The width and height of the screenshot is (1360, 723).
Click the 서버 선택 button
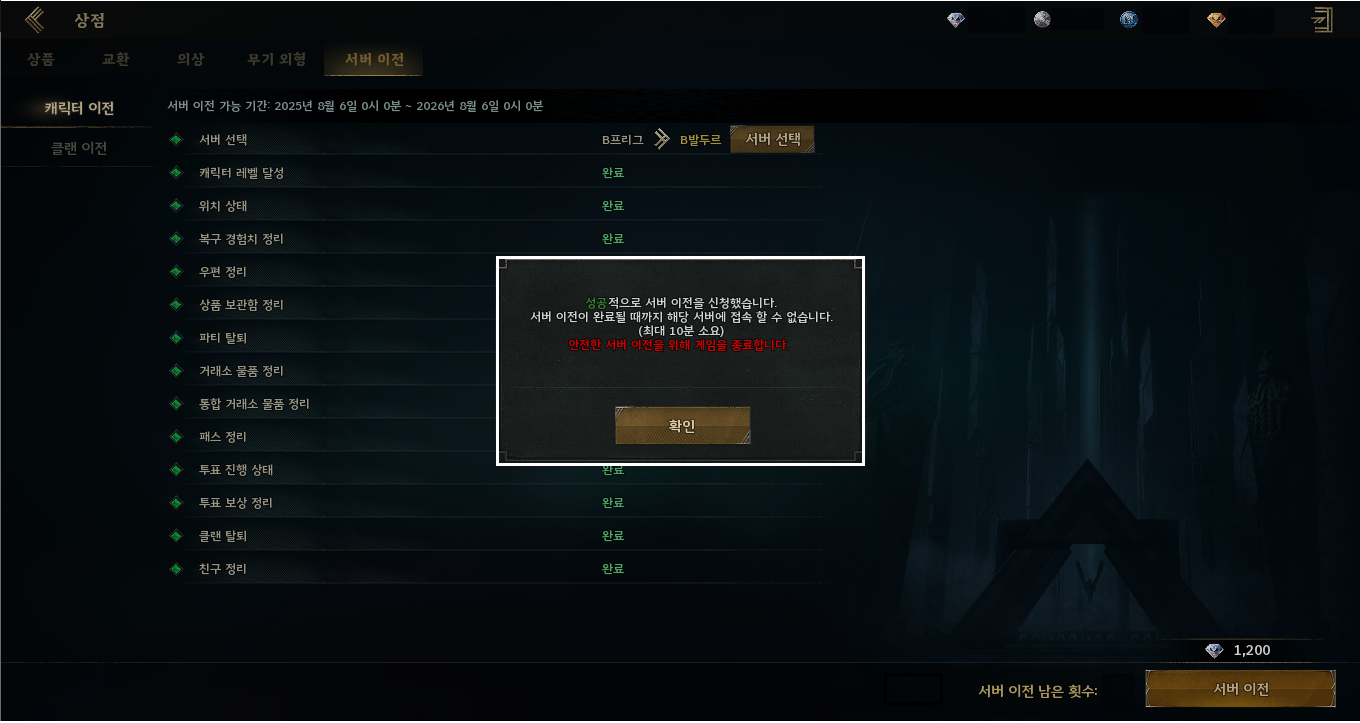click(x=773, y=139)
